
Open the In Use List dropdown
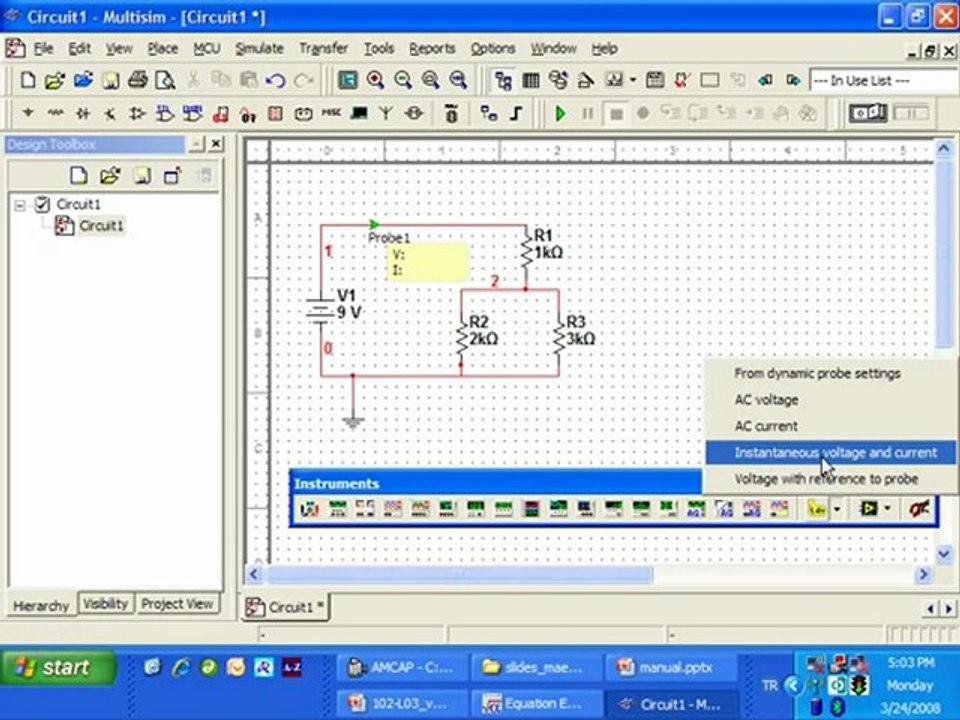(x=884, y=80)
